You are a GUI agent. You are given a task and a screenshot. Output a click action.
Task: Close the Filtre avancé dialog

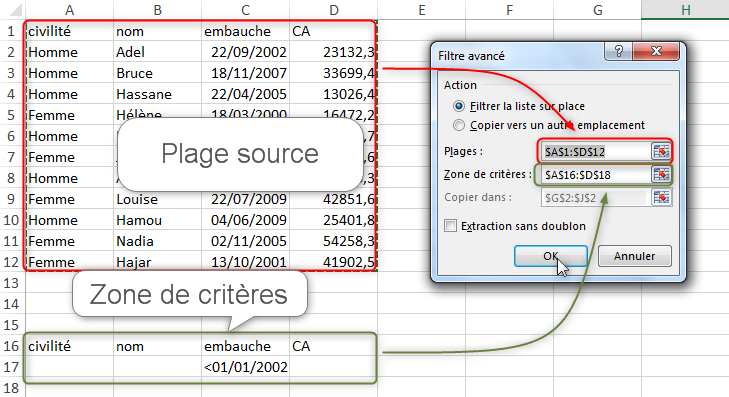click(656, 51)
